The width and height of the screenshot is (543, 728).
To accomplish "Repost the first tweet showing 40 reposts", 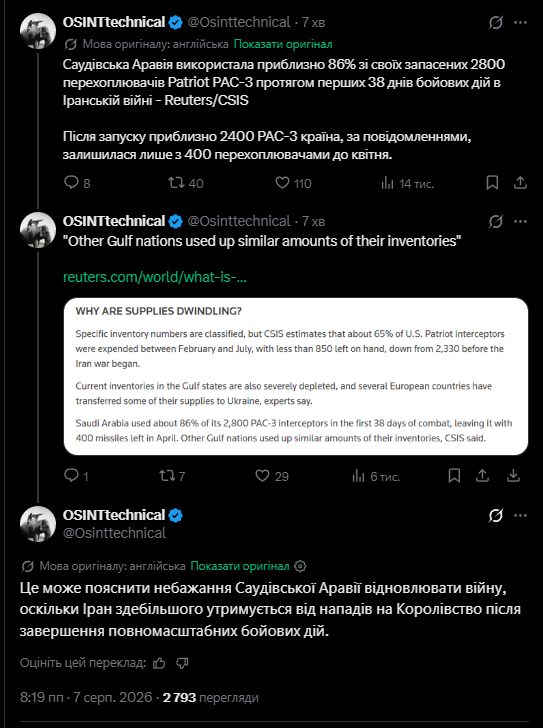I will pos(186,183).
